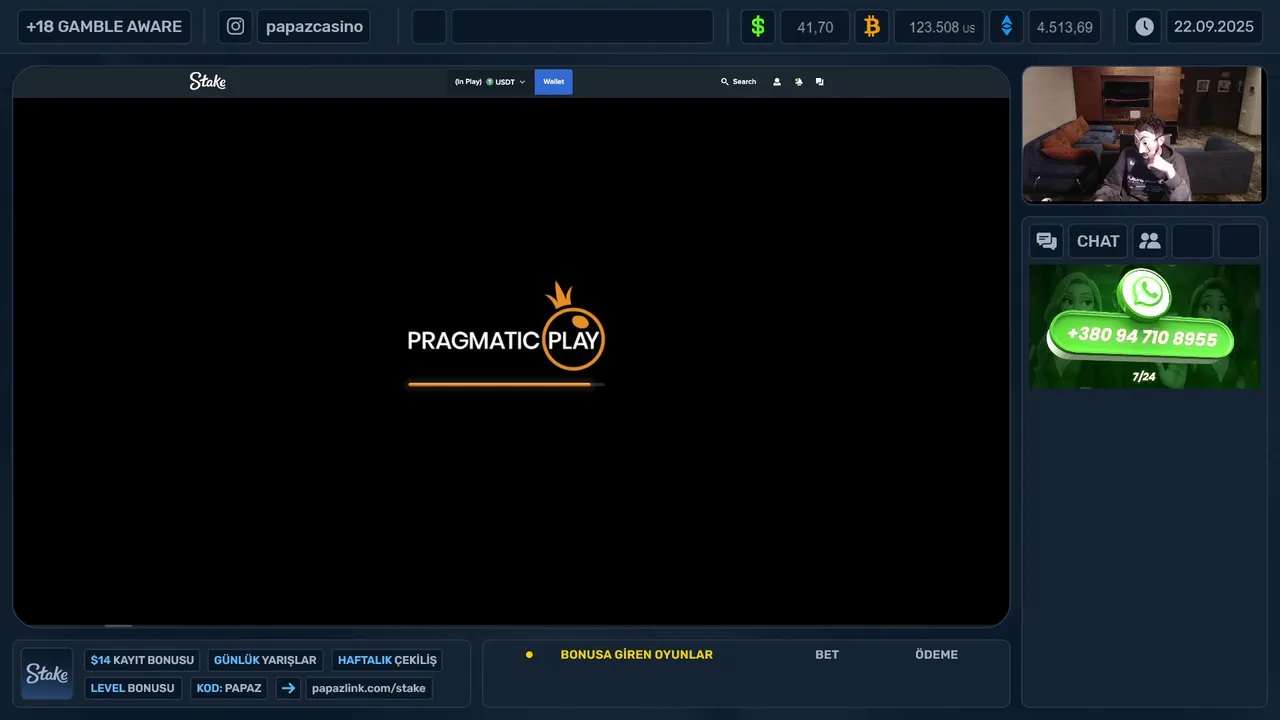Select the CHAT tab
Image resolution: width=1280 pixels, height=720 pixels.
click(1098, 241)
